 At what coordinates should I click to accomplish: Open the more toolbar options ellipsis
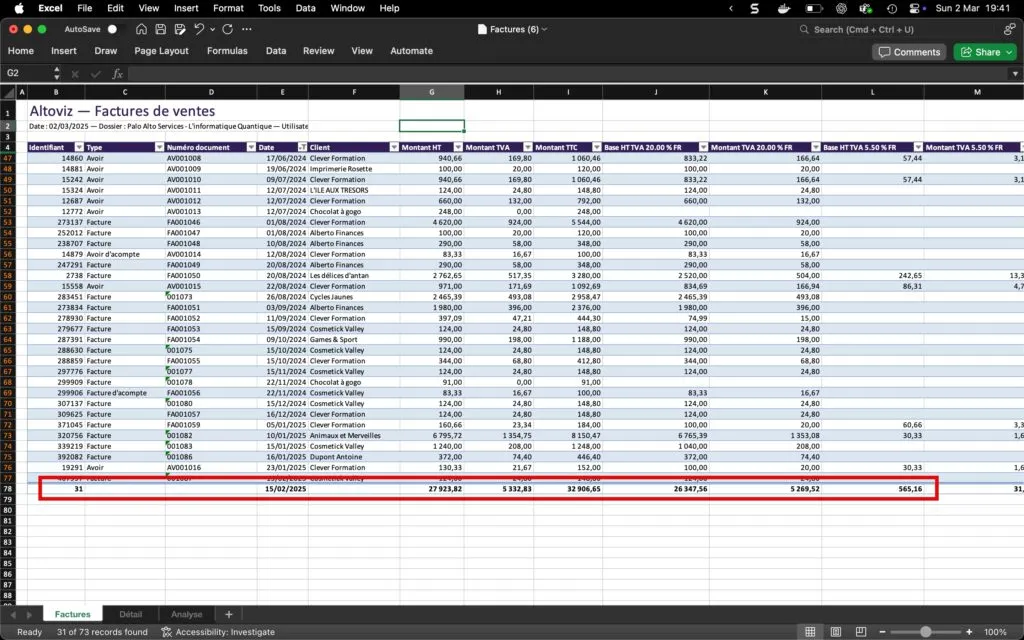click(x=246, y=29)
